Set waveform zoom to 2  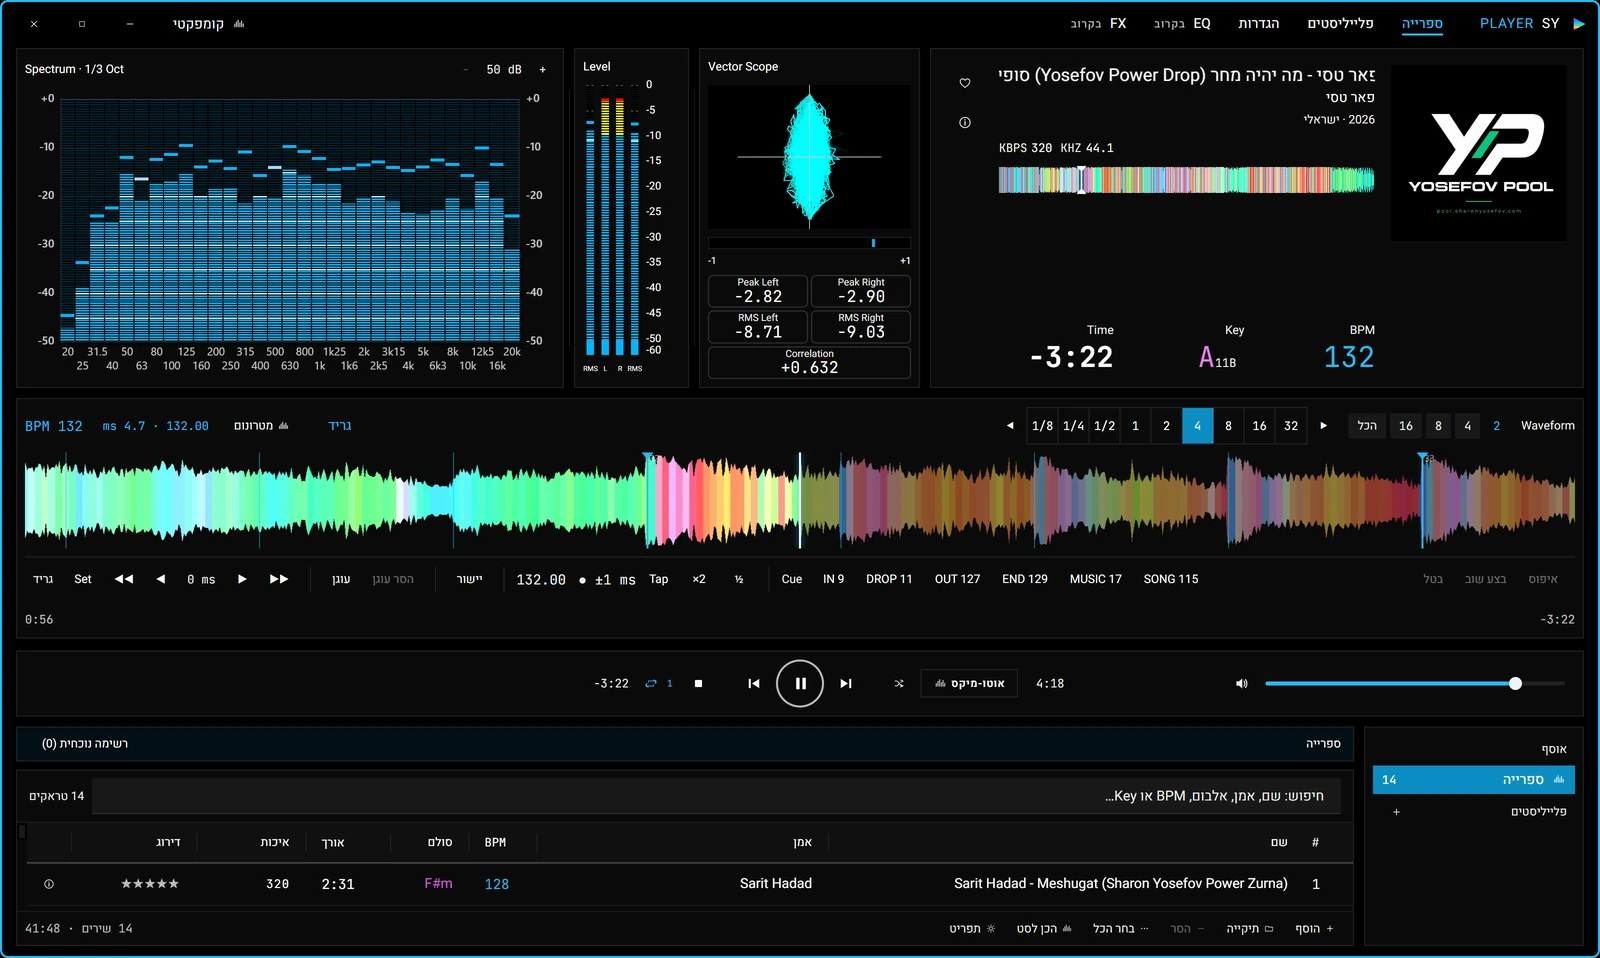pos(1497,426)
